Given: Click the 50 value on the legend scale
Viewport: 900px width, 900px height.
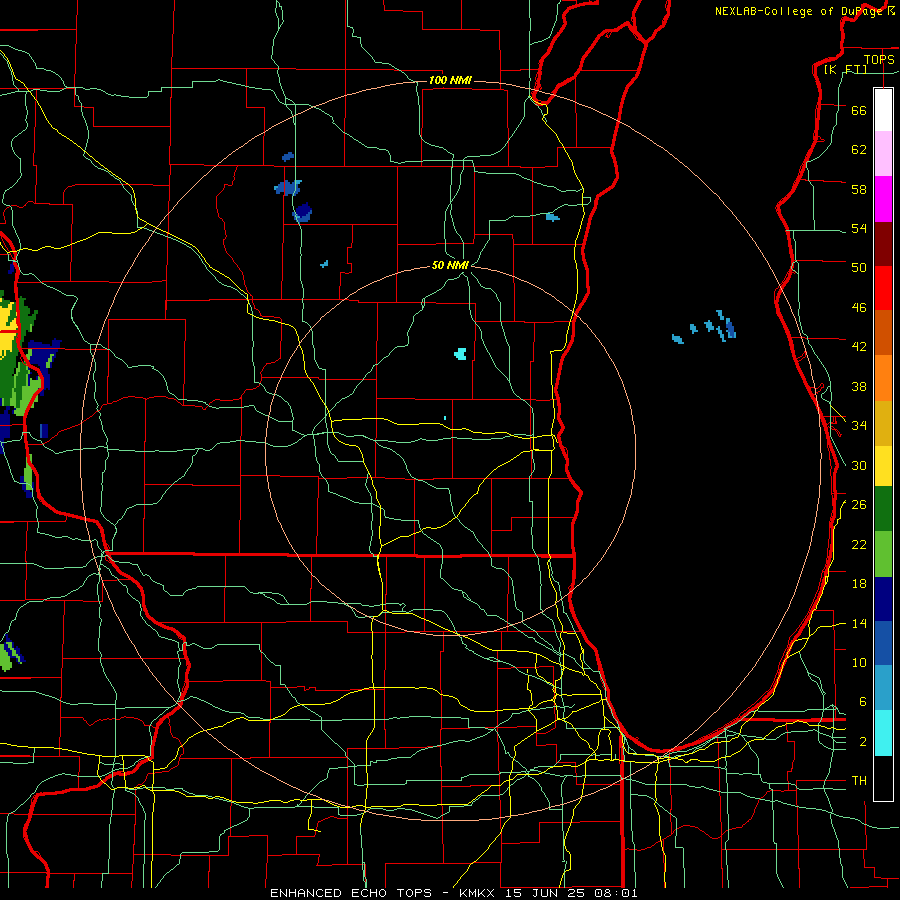Looking at the screenshot, I should pyautogui.click(x=859, y=268).
